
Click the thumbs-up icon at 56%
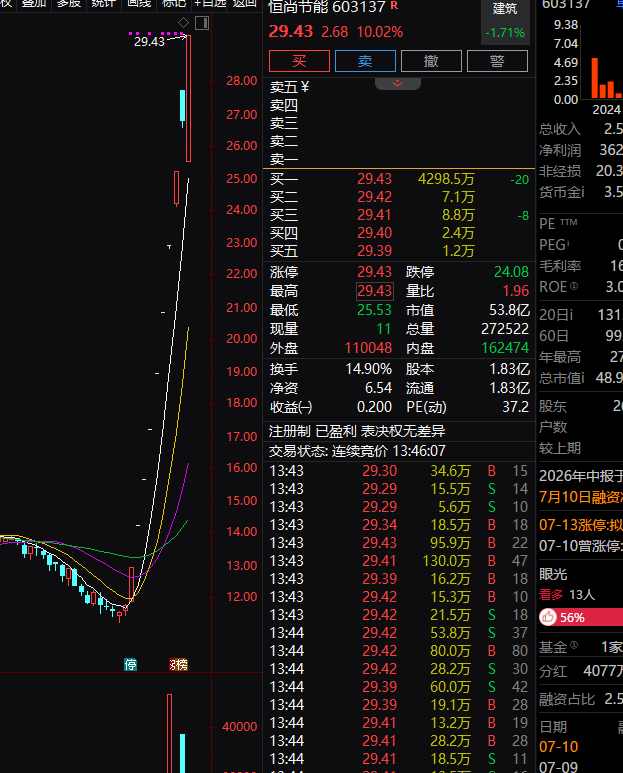point(548,617)
